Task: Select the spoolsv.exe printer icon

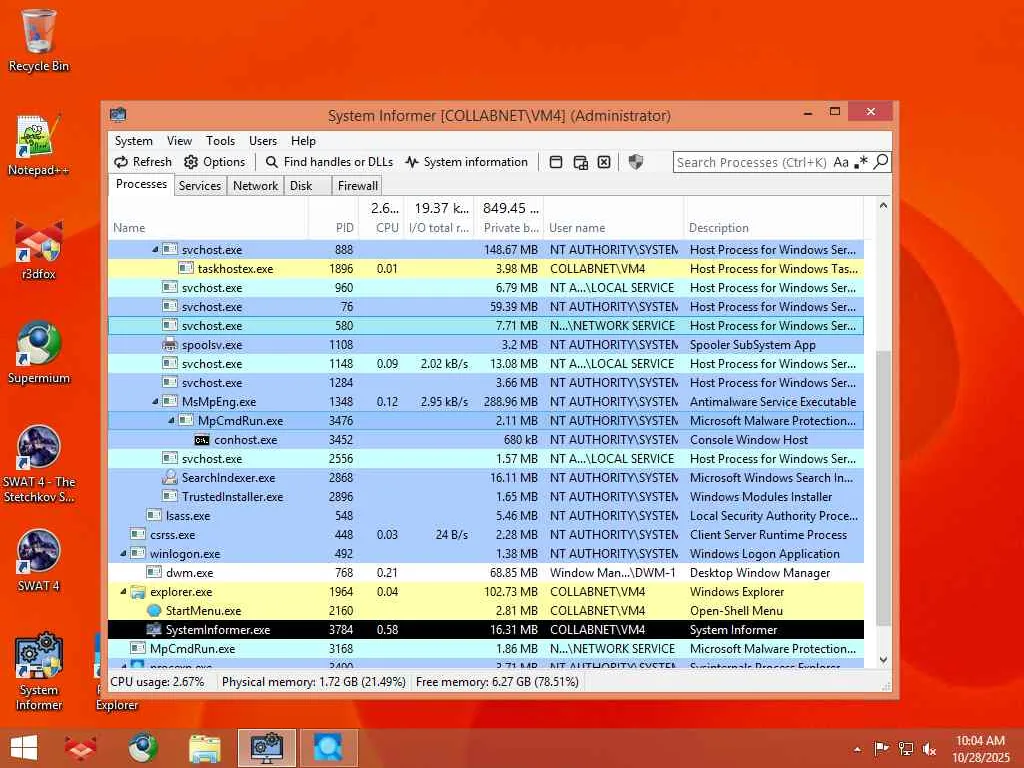Action: click(x=170, y=344)
